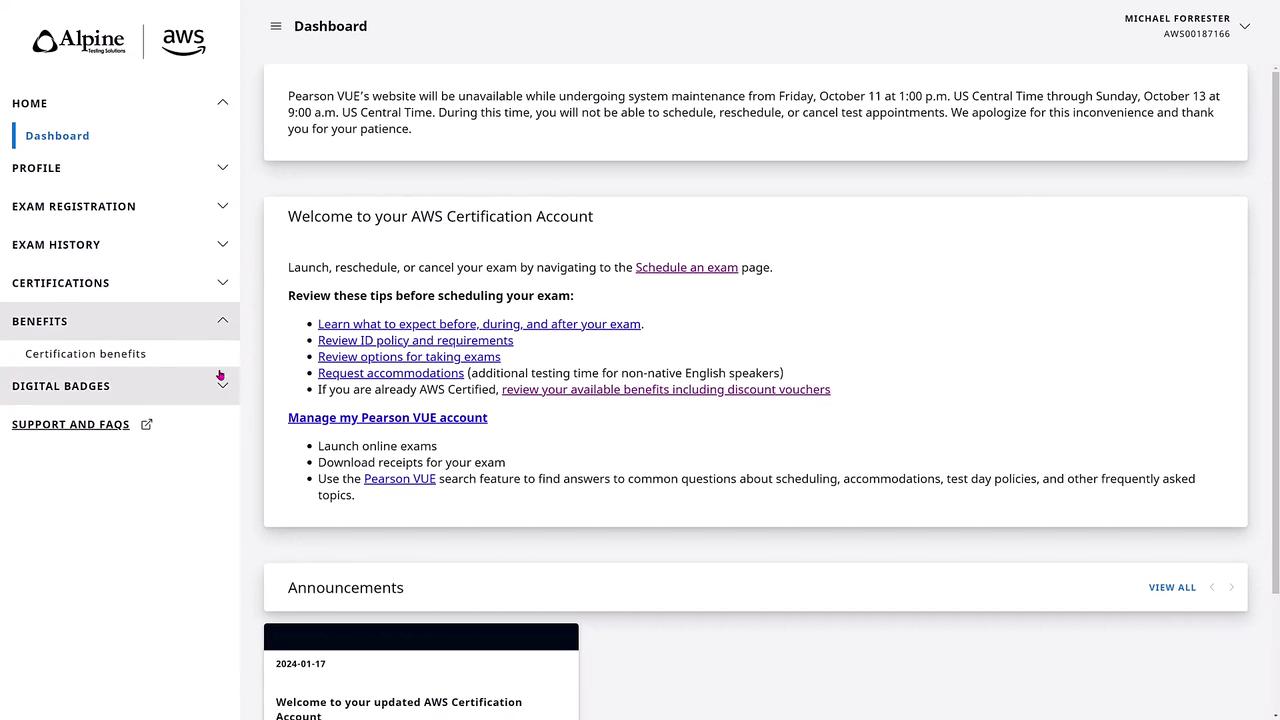This screenshot has width=1280, height=720.
Task: Open the Schedule an exam link
Action: pos(686,268)
